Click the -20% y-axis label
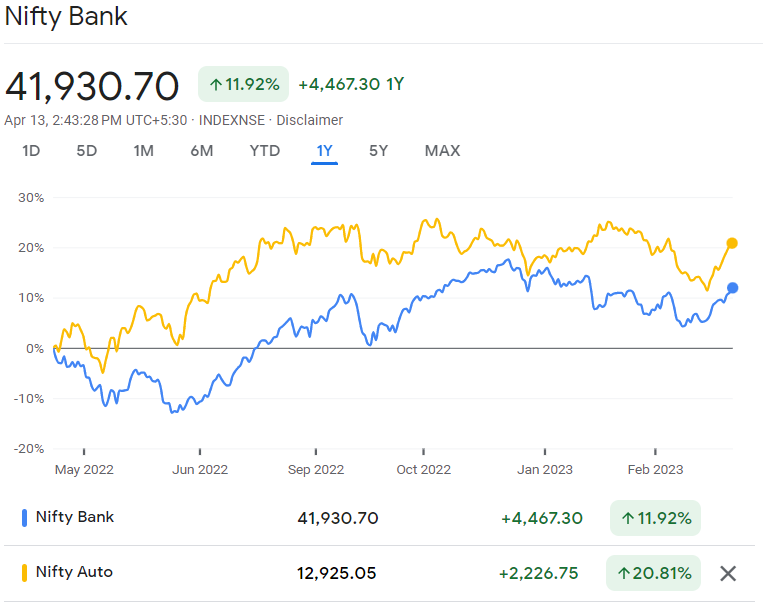 click(29, 448)
